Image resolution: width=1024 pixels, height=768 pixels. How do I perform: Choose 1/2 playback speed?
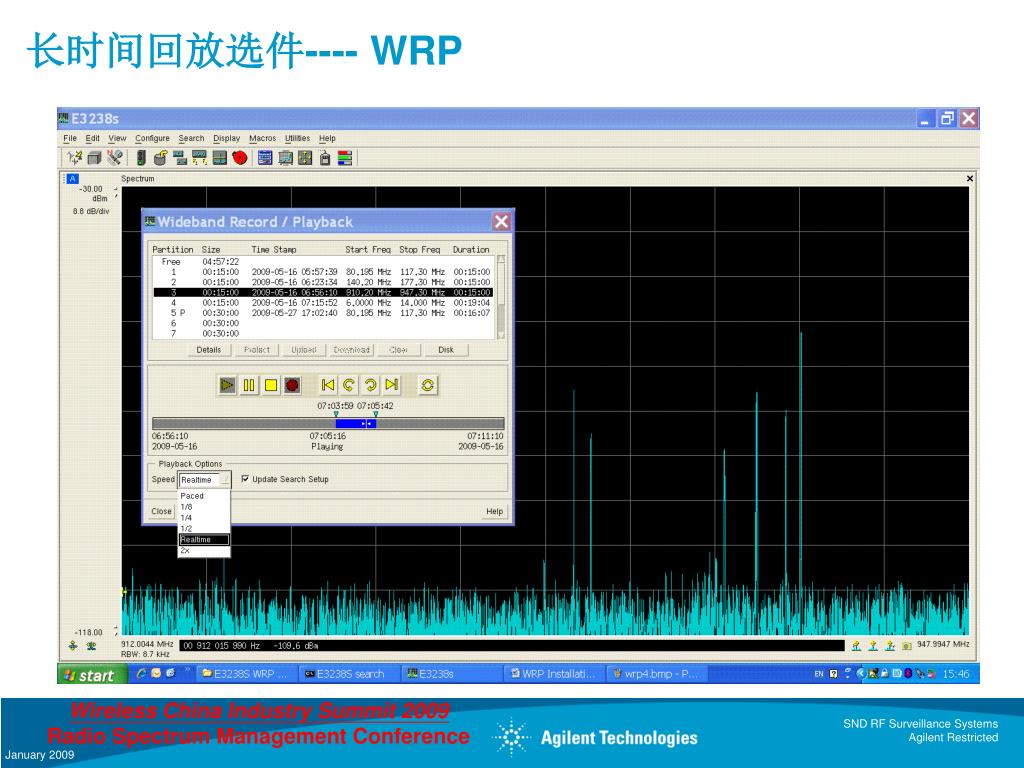pos(204,528)
